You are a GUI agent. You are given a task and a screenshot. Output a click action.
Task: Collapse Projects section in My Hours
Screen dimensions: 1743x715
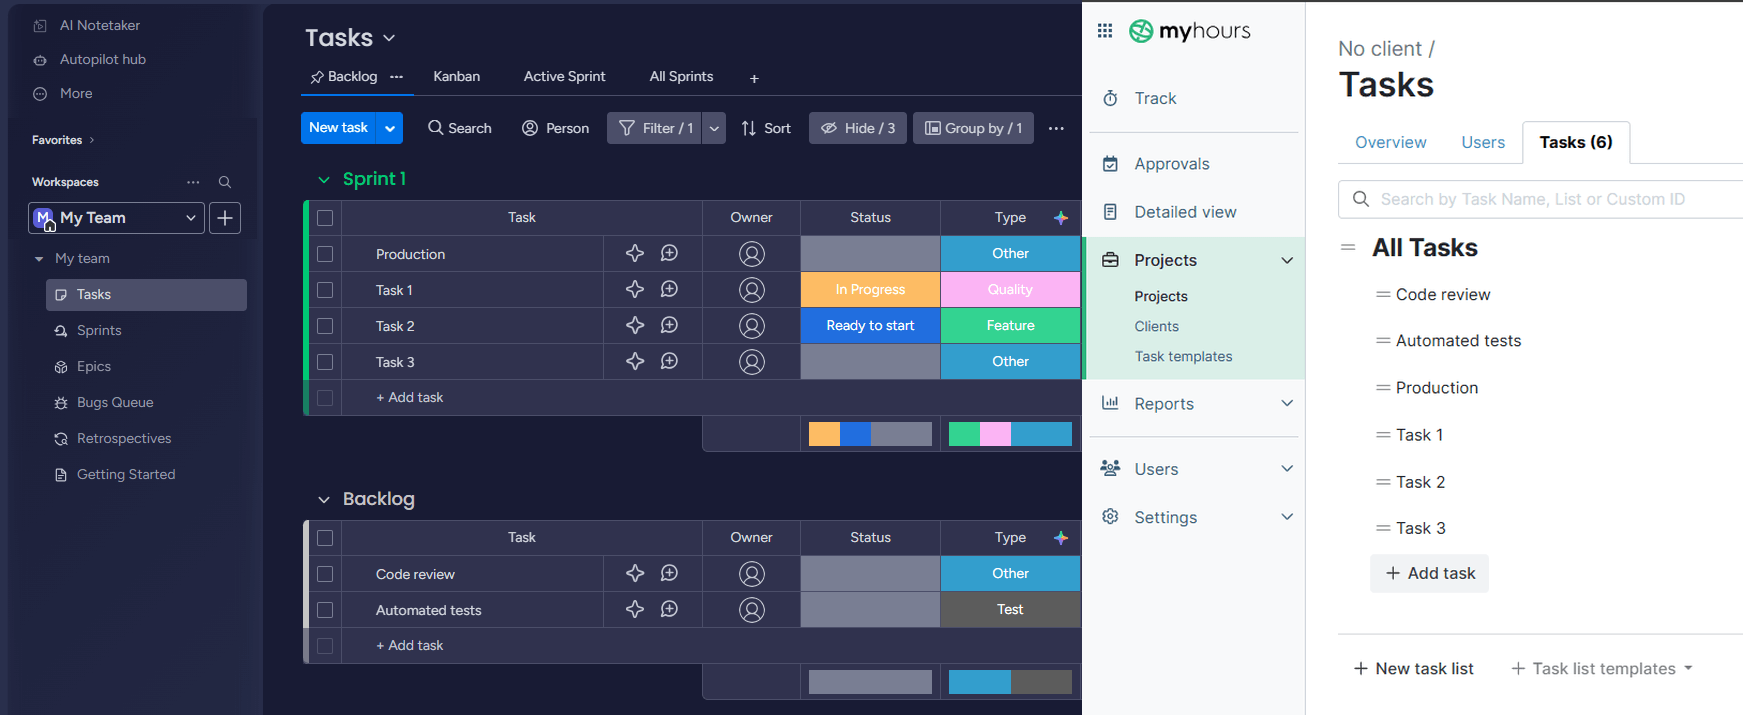click(1287, 260)
